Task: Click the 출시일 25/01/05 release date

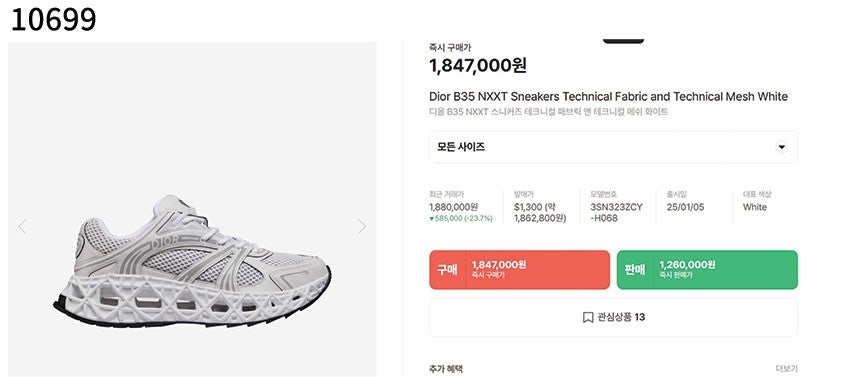Action: pos(686,207)
